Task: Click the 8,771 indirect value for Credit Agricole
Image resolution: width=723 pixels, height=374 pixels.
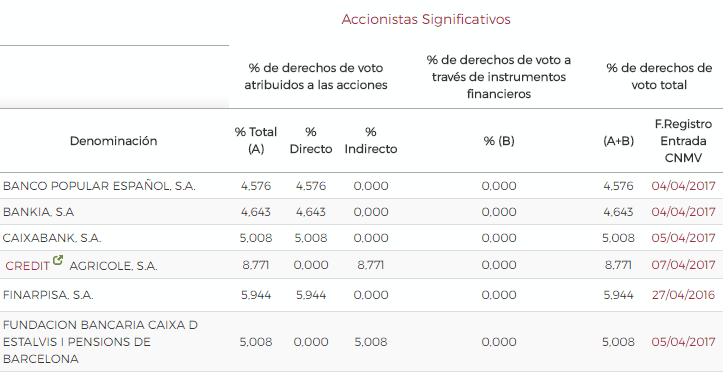Action: point(371,265)
